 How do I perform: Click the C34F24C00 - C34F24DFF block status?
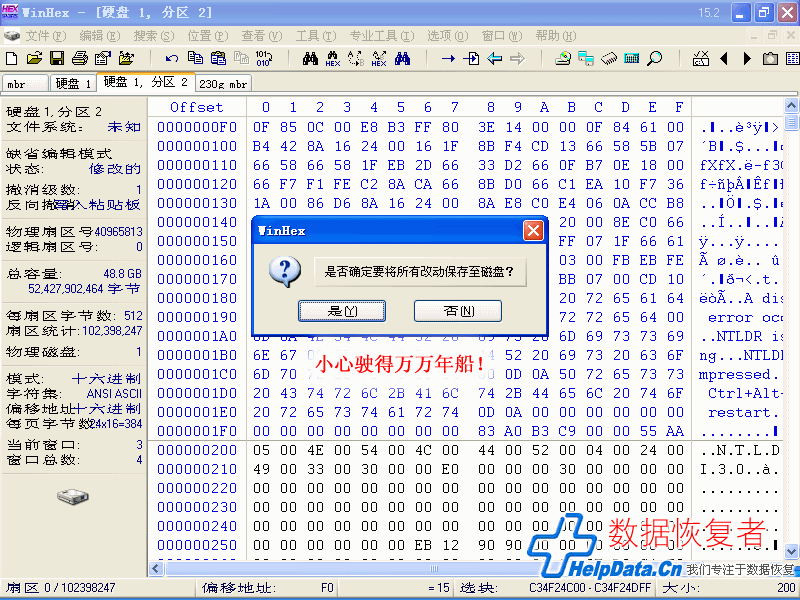[x=590, y=588]
